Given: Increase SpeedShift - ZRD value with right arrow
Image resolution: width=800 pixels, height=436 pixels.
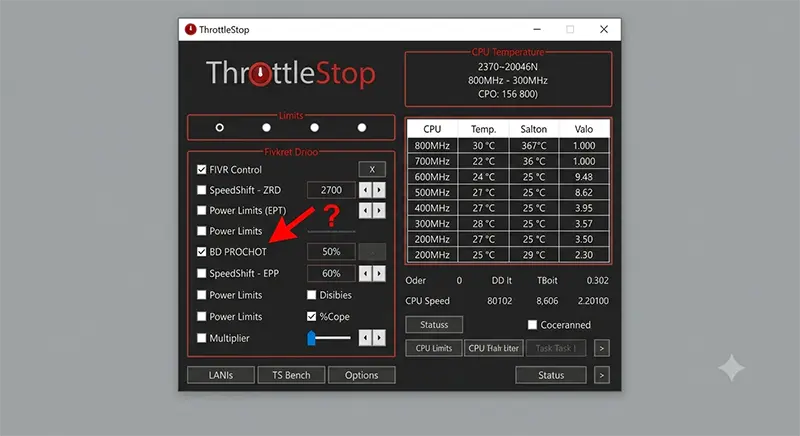Looking at the screenshot, I should pyautogui.click(x=379, y=190).
